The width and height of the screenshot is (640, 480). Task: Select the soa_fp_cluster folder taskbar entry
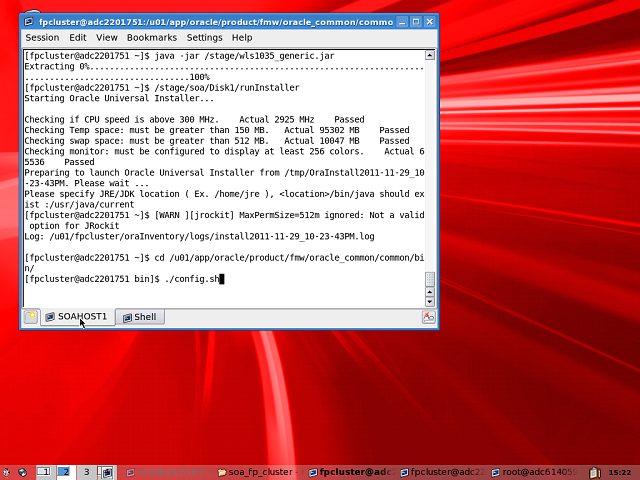coord(258,472)
